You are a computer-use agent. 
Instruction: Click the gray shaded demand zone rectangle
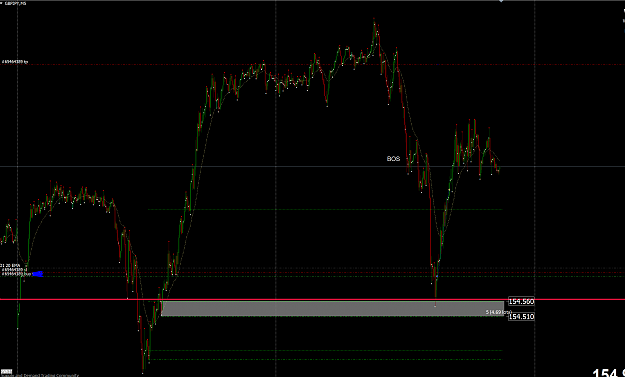(332, 309)
